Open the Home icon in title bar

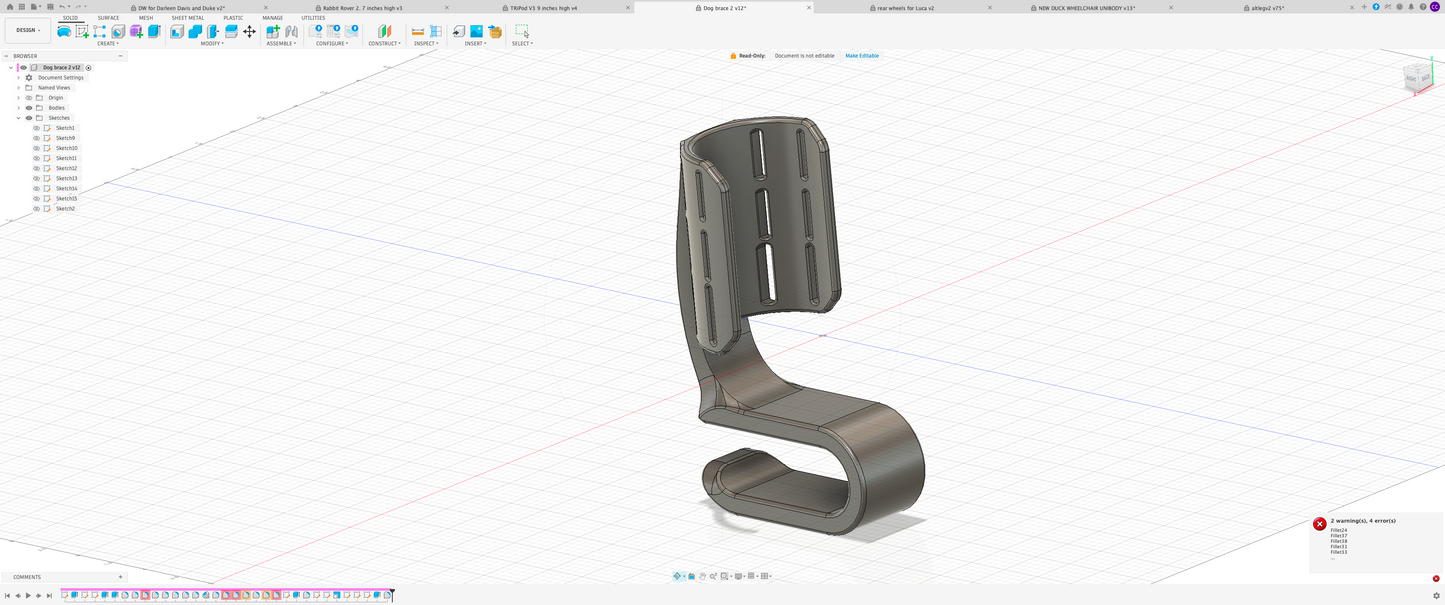tap(9, 7)
